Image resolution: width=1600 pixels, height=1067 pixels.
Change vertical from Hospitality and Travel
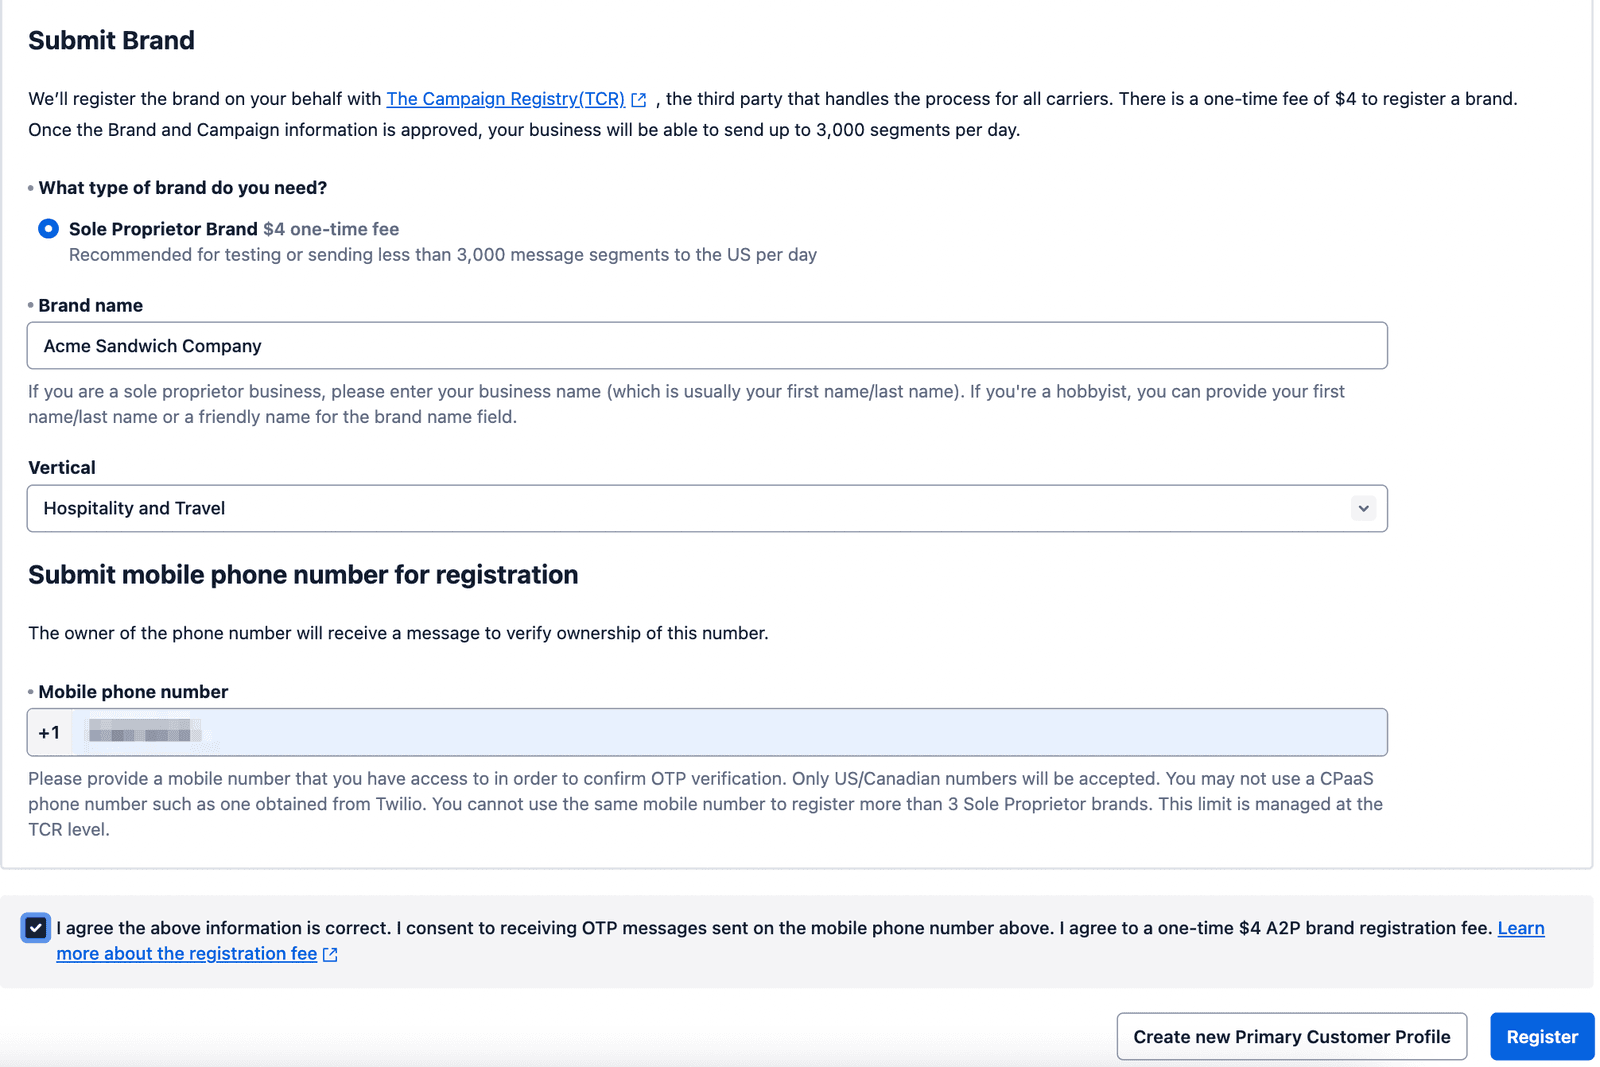pos(706,508)
